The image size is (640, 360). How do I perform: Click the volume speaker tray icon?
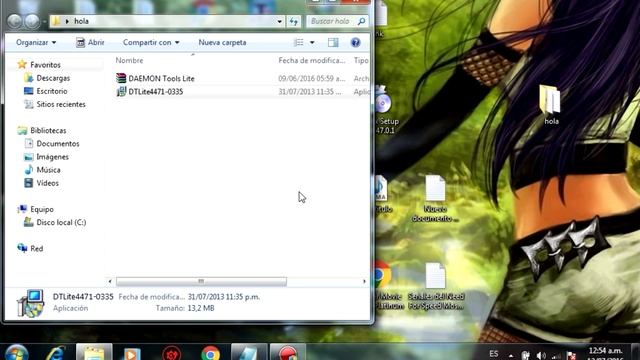pos(541,356)
